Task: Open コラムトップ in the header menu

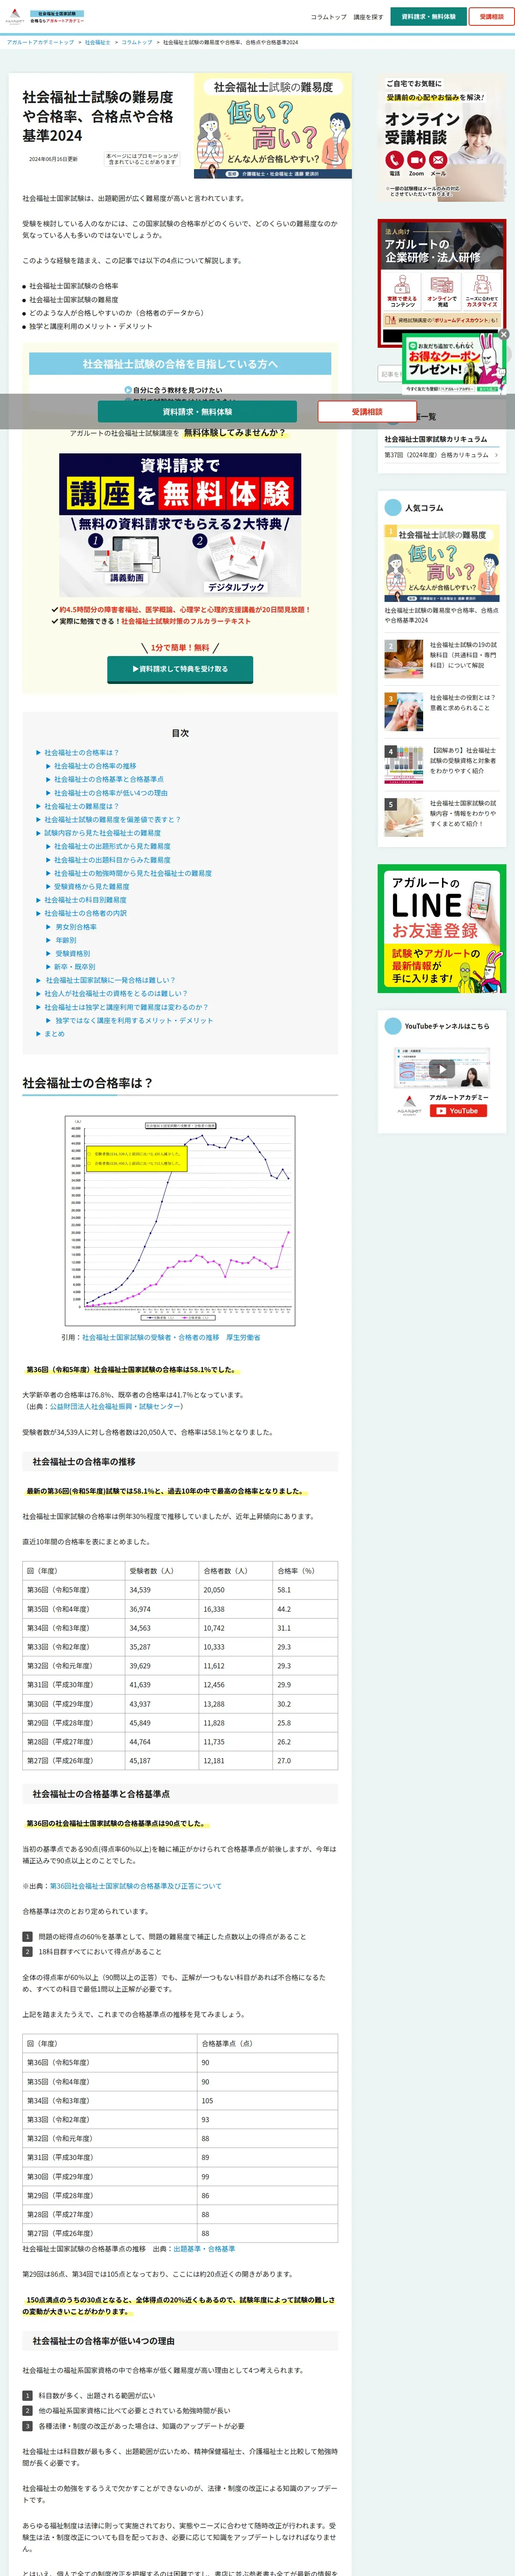Action: click(328, 17)
